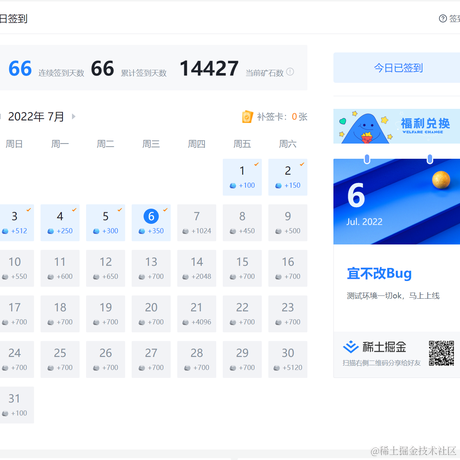Select calendar day 12 with +650

[106, 268]
